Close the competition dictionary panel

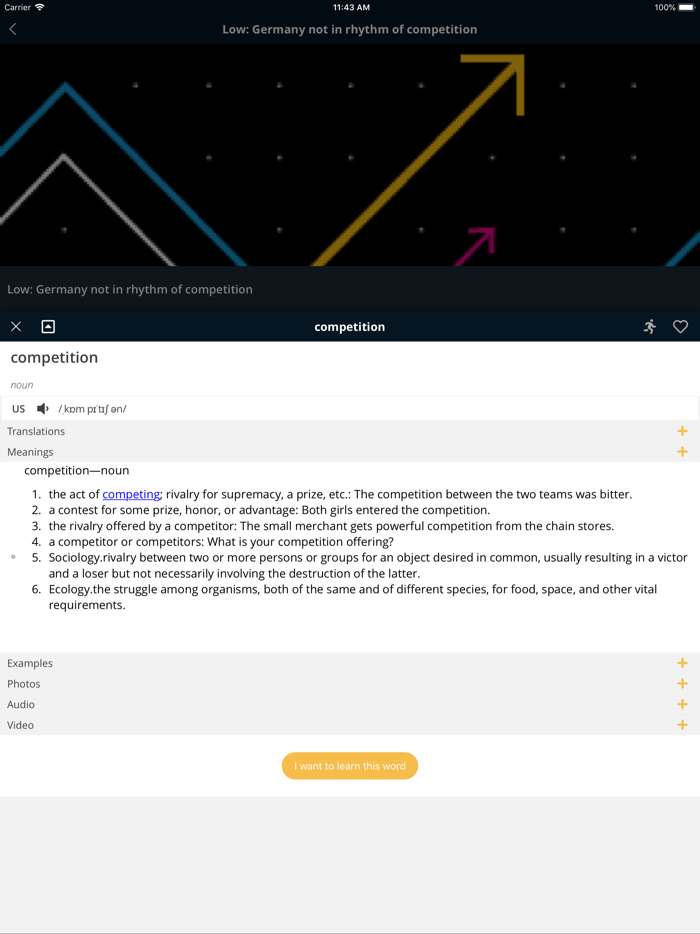[16, 327]
